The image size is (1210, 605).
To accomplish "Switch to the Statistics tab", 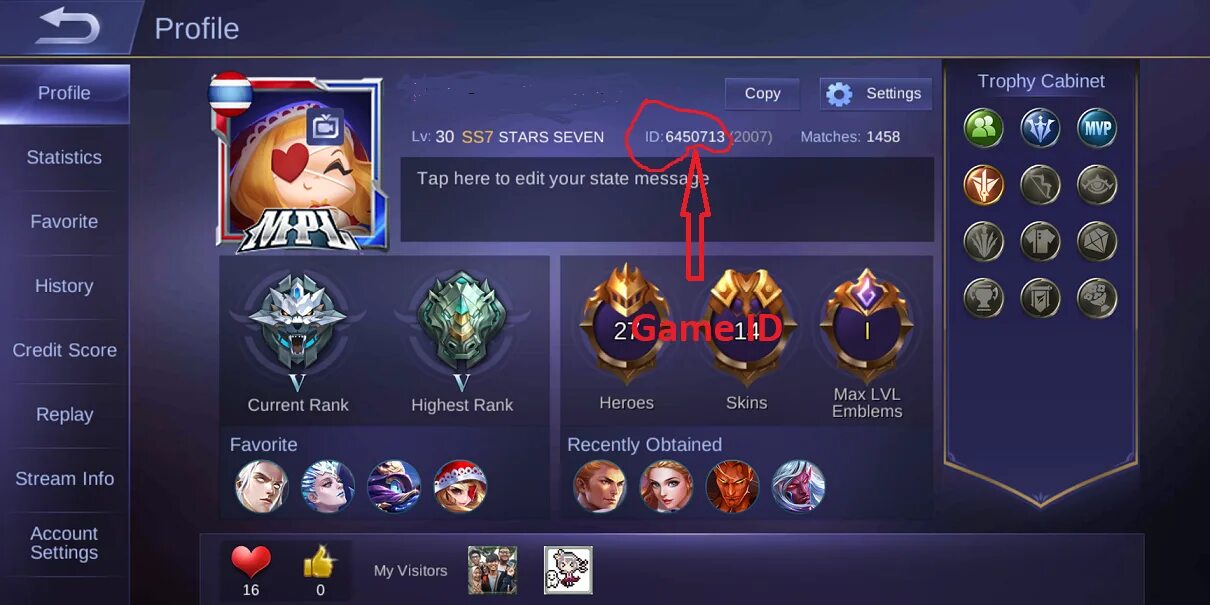I will point(64,157).
